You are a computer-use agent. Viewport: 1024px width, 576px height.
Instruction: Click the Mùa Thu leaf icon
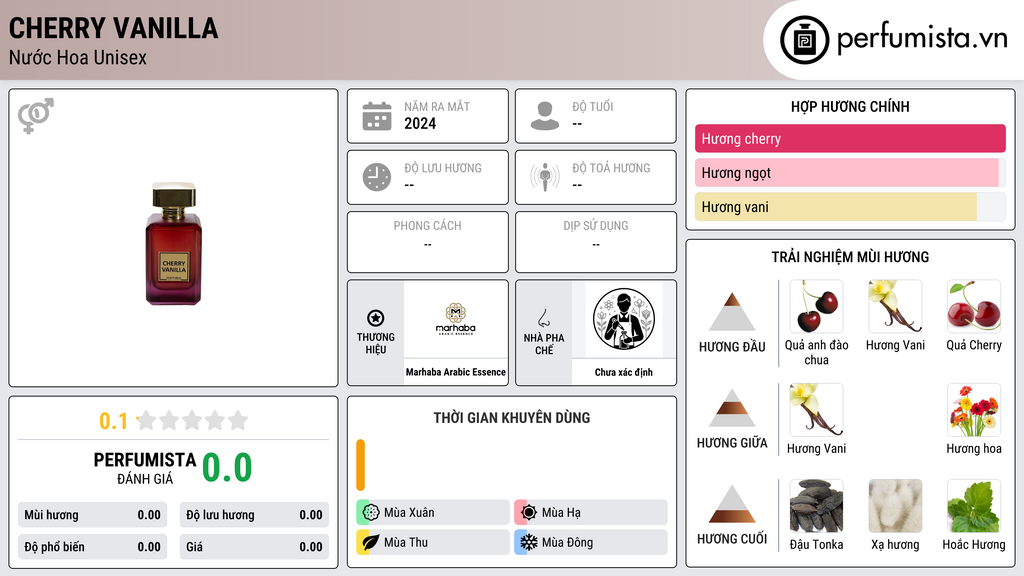(371, 542)
